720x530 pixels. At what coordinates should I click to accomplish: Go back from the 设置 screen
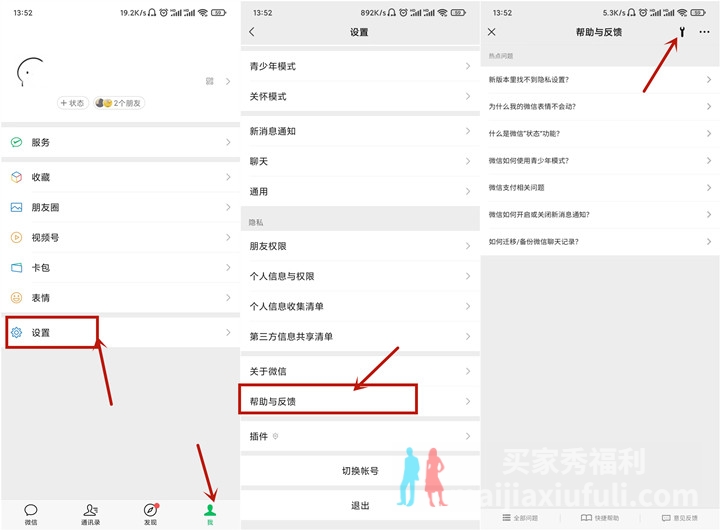[252, 32]
